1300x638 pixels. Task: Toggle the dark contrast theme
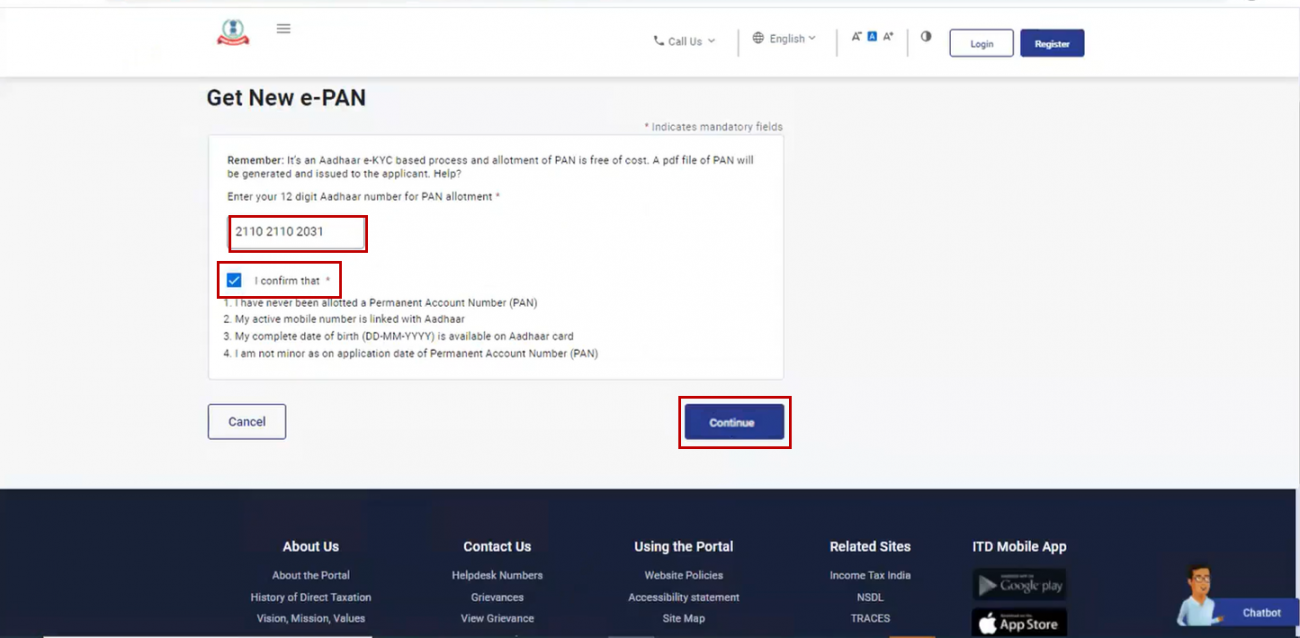925,35
